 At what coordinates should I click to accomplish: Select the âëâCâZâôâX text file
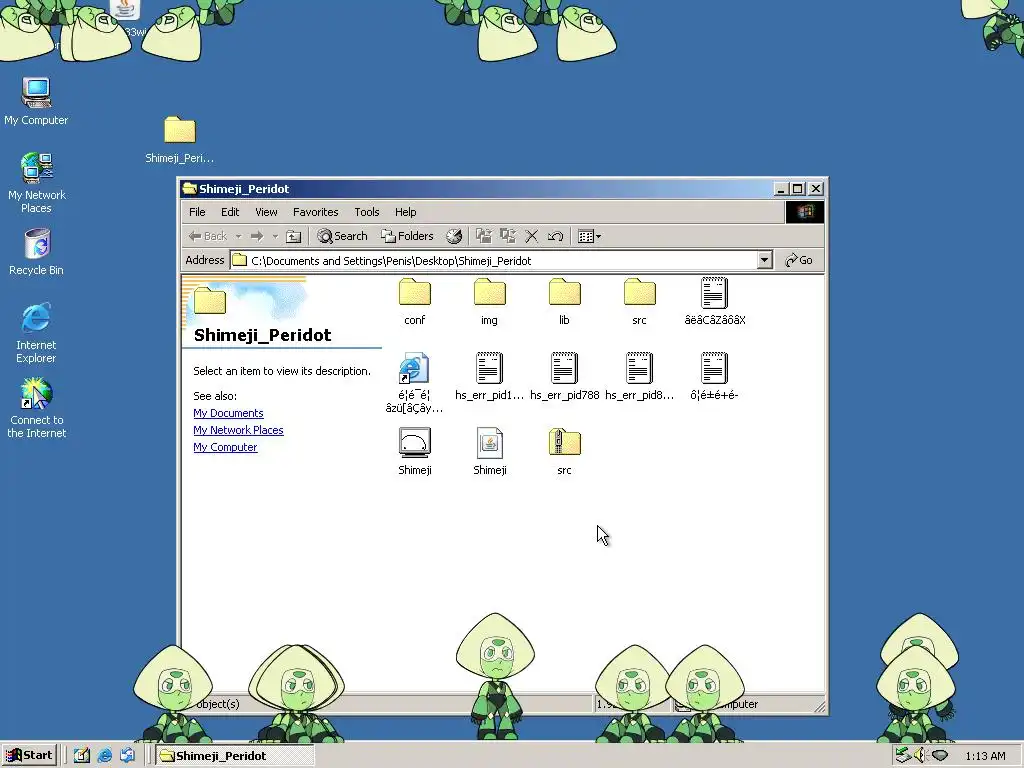tap(714, 293)
